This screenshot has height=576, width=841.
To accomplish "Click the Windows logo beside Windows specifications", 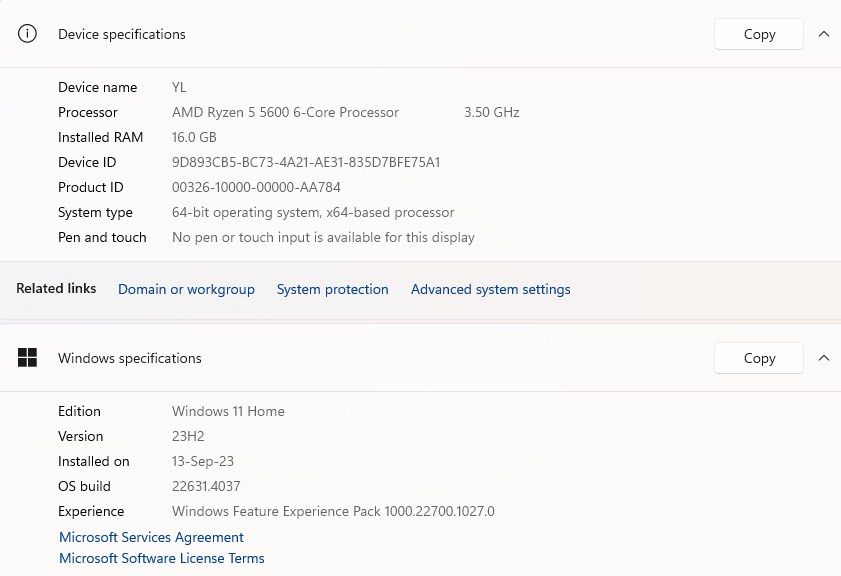I will (27, 357).
